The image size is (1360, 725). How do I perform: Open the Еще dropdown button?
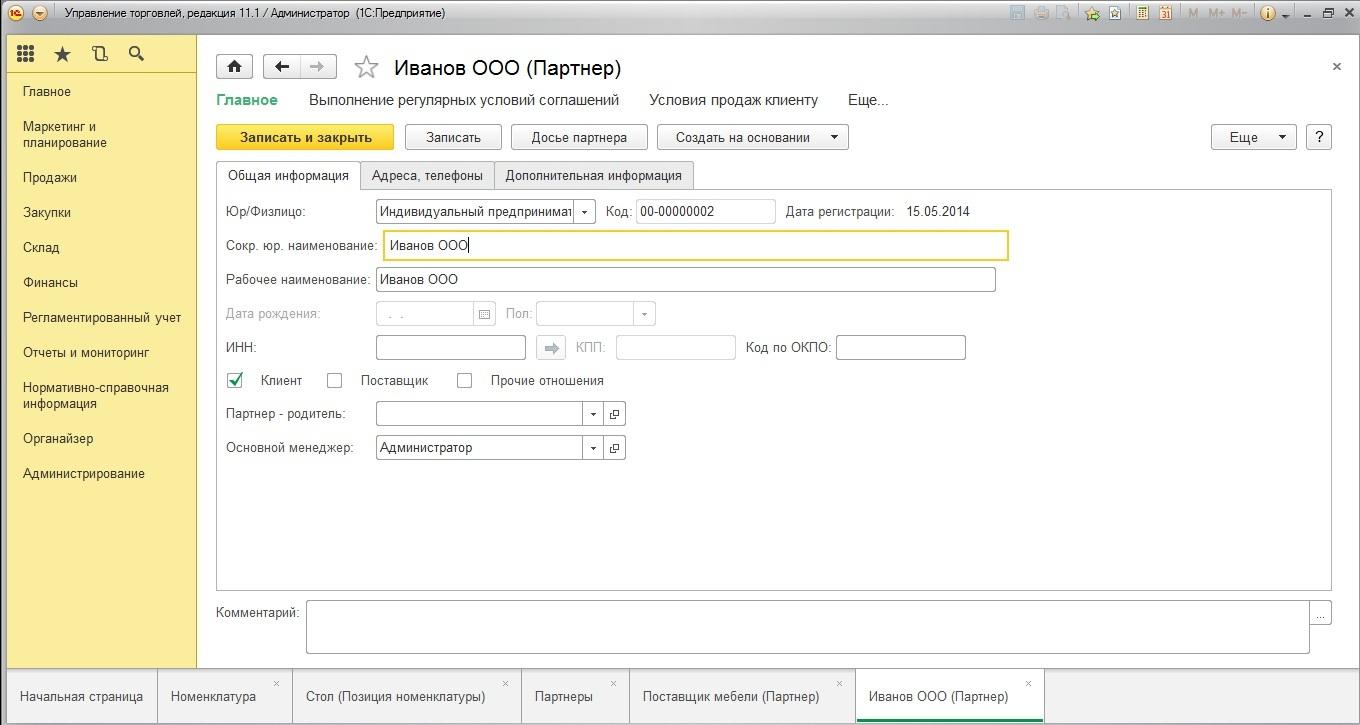click(1254, 137)
